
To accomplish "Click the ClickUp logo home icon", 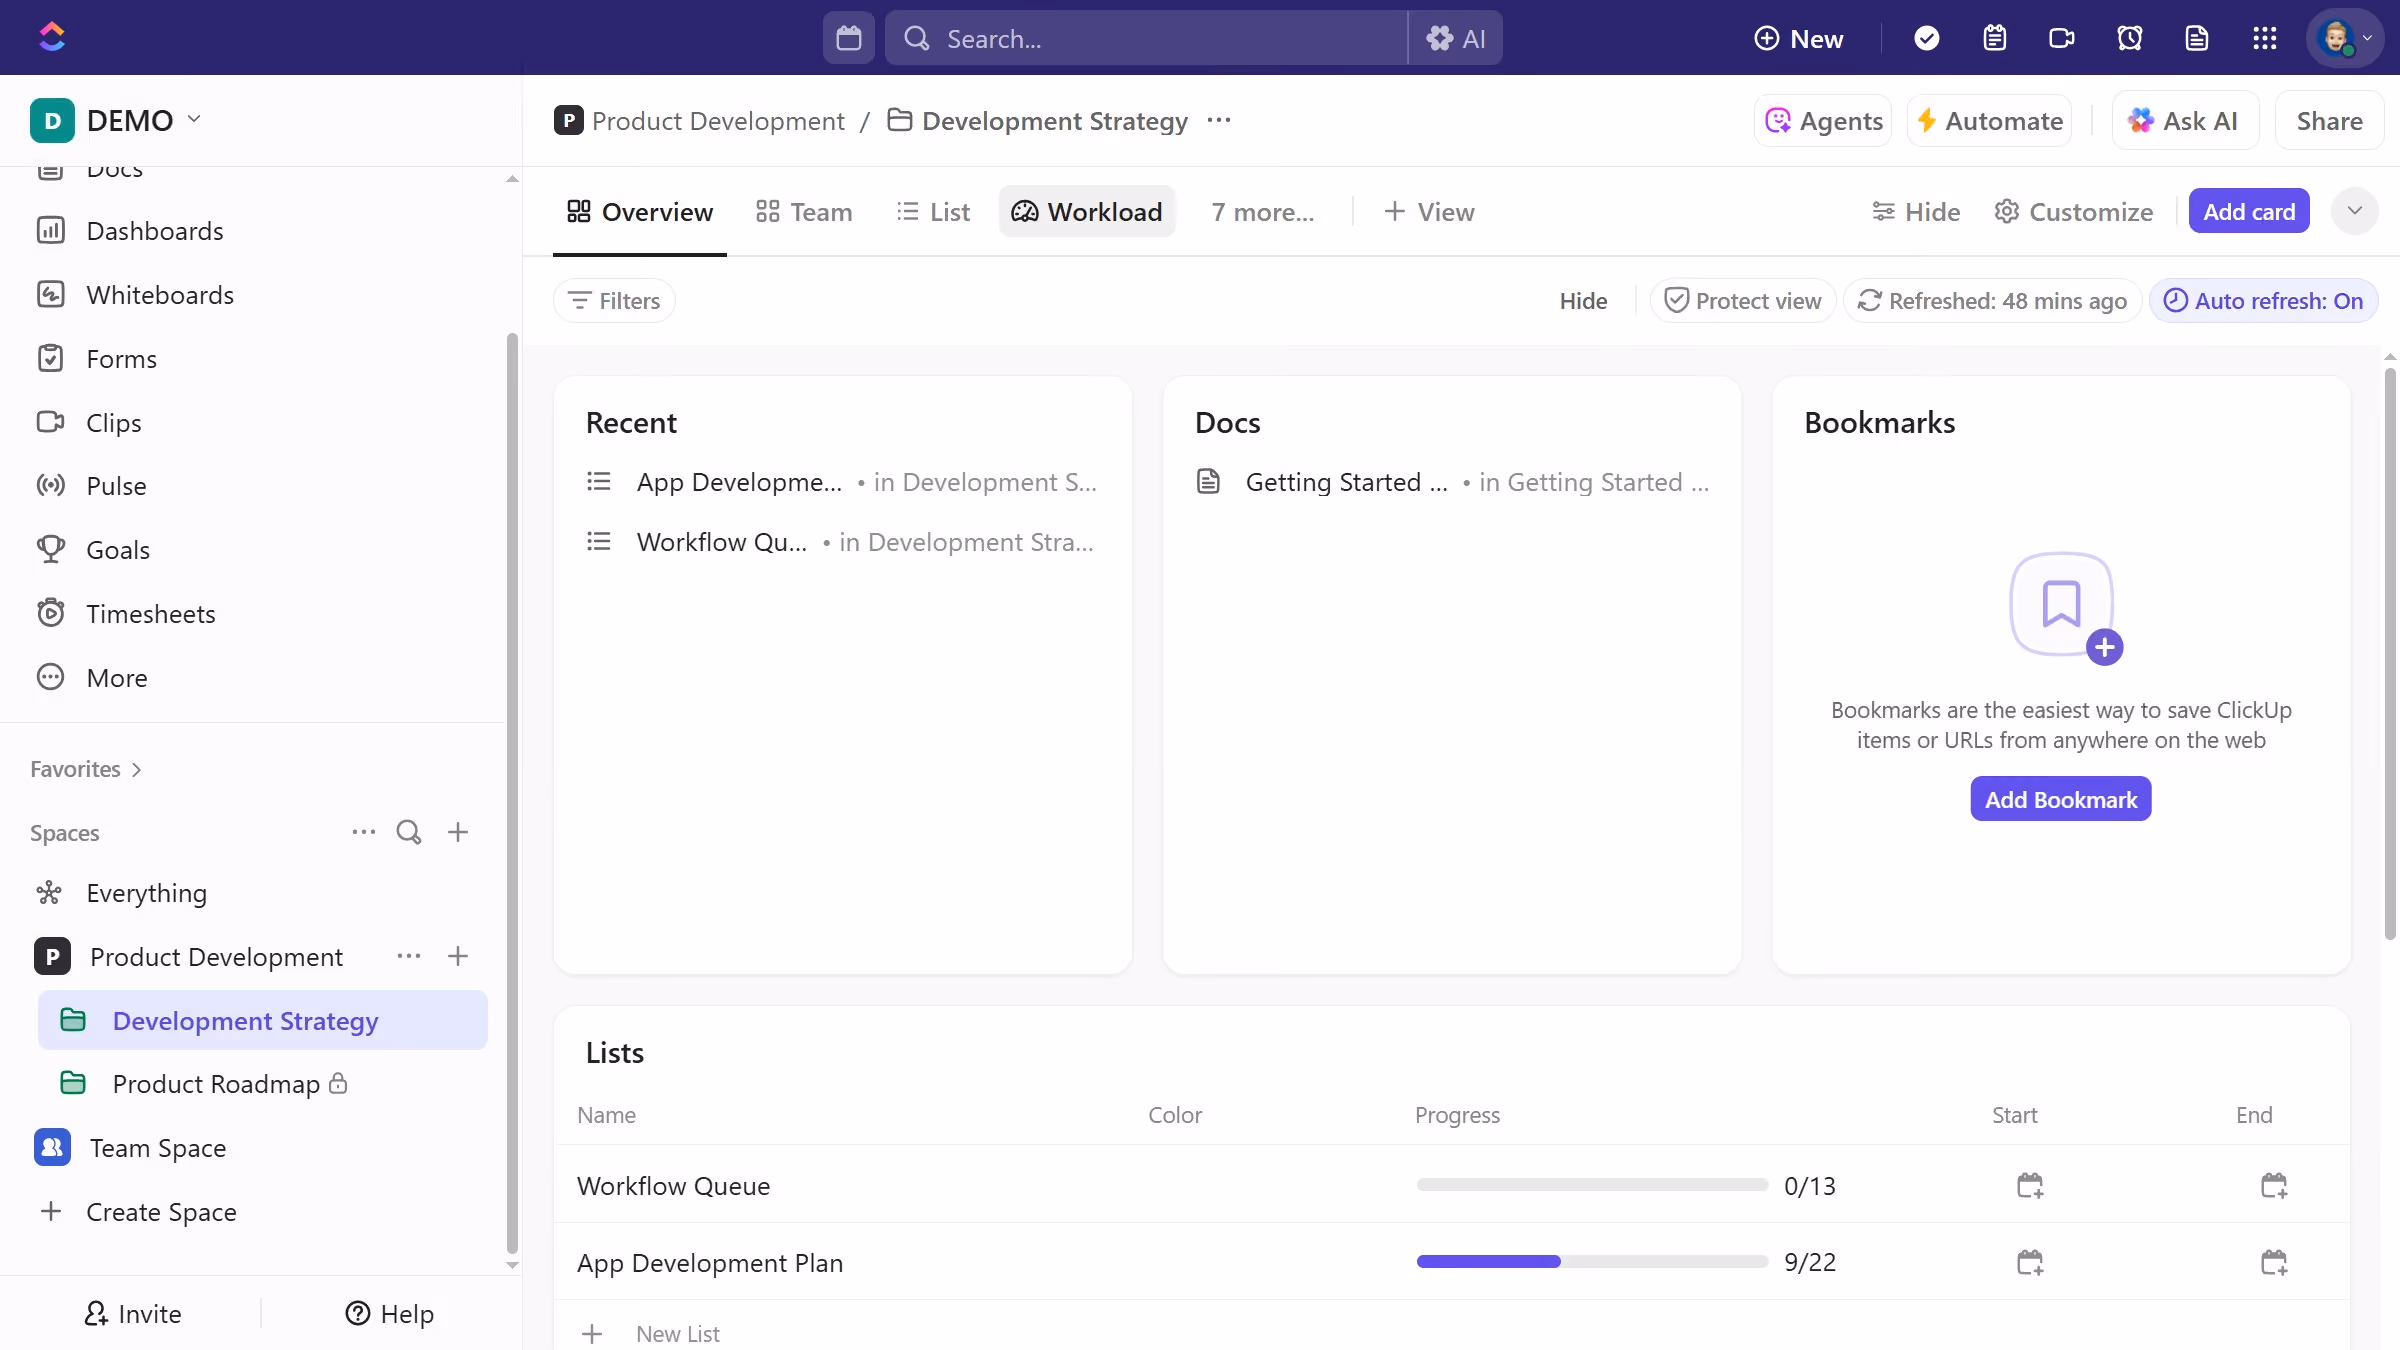I will [x=52, y=37].
